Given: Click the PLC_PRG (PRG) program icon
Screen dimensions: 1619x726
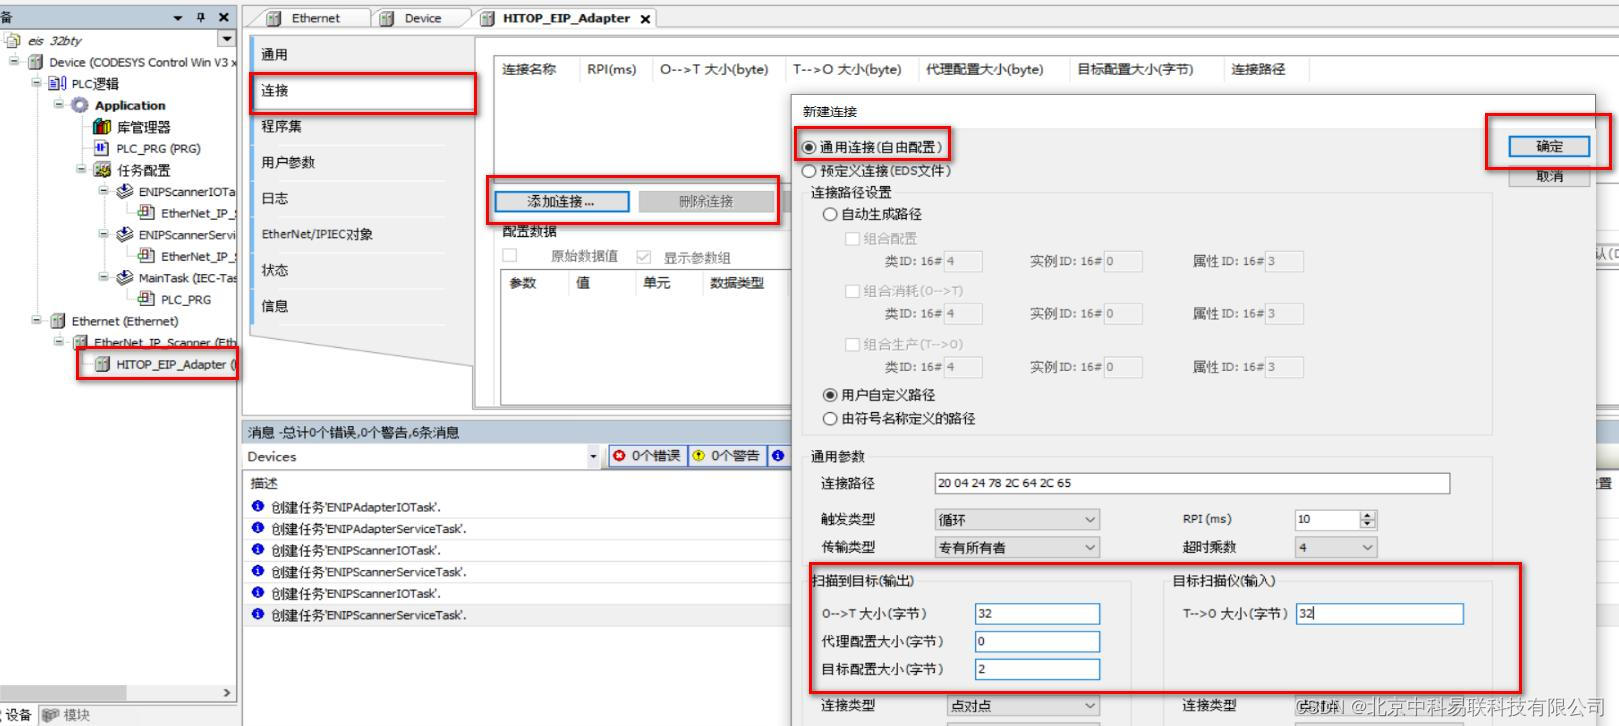Looking at the screenshot, I should point(101,148).
